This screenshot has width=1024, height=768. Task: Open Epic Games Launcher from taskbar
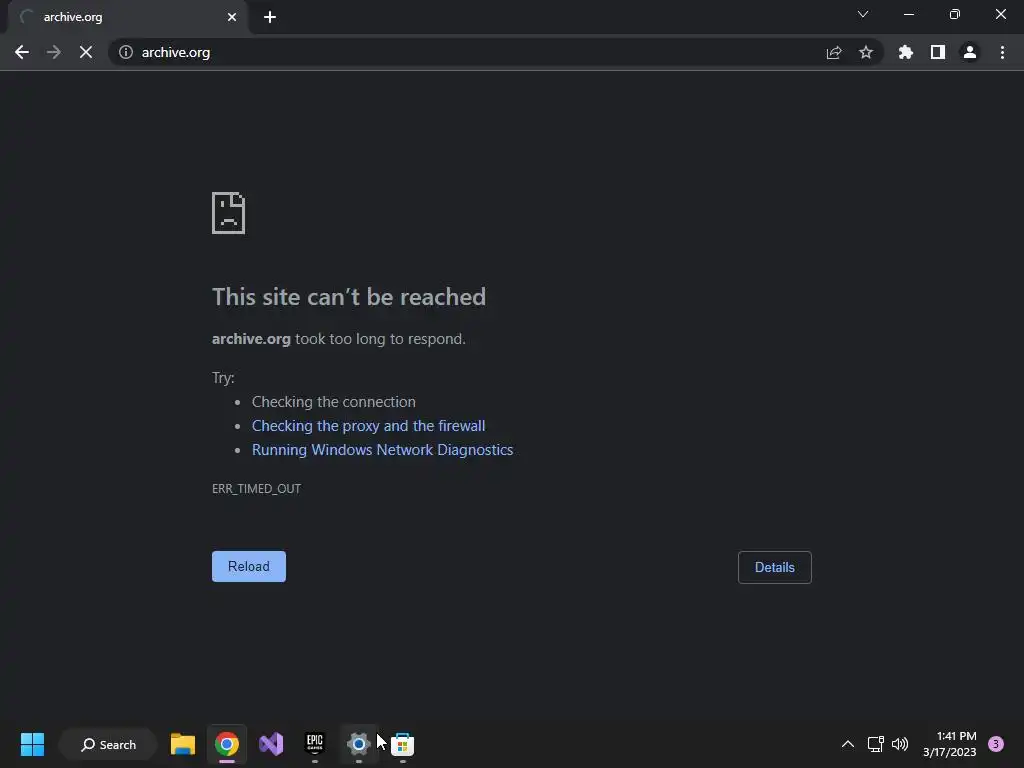(x=315, y=744)
